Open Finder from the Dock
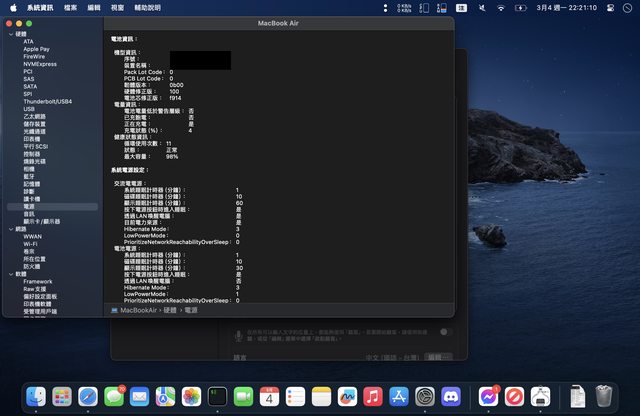This screenshot has height=416, width=640. 36,396
